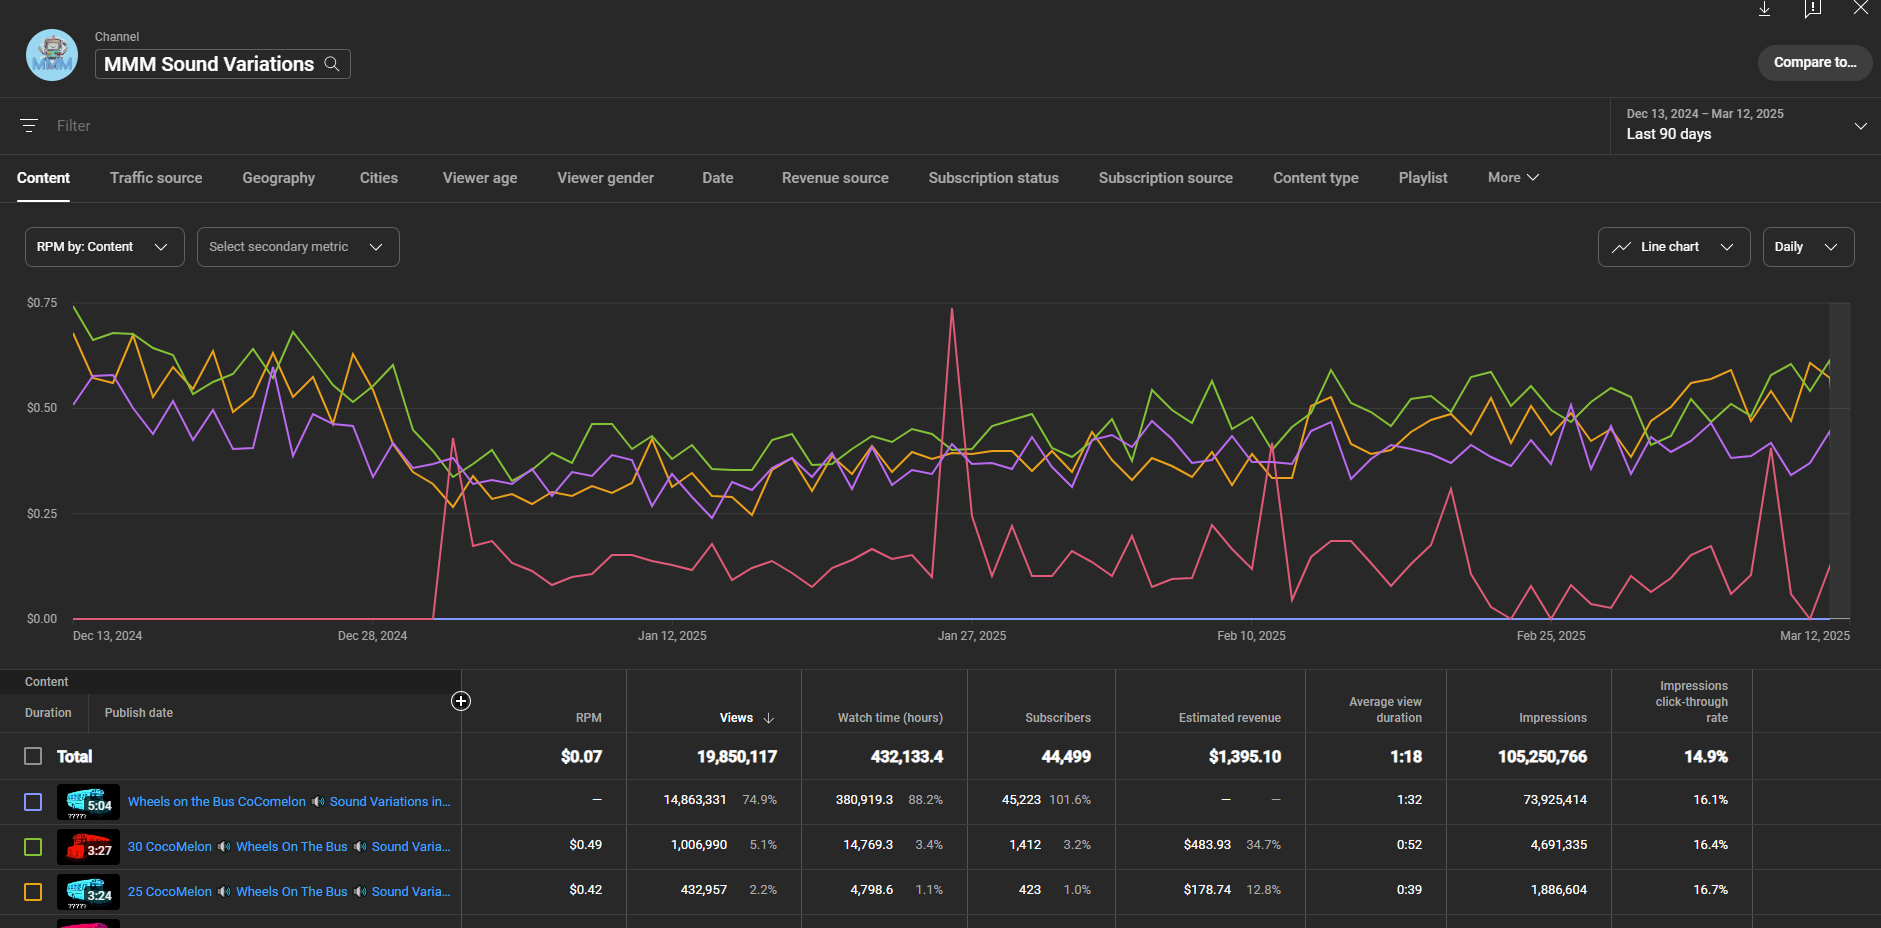
Task: Switch to the Revenue source tab
Action: [x=835, y=178]
